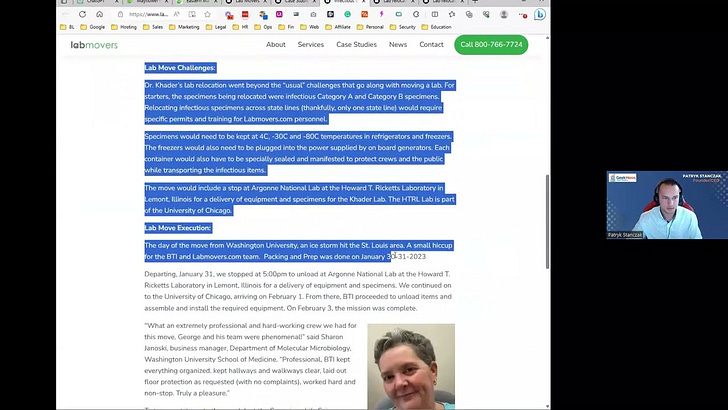Viewport: 728px width, 410px height.
Task: Expand the Sales bookmarks folder
Action: pos(153,27)
